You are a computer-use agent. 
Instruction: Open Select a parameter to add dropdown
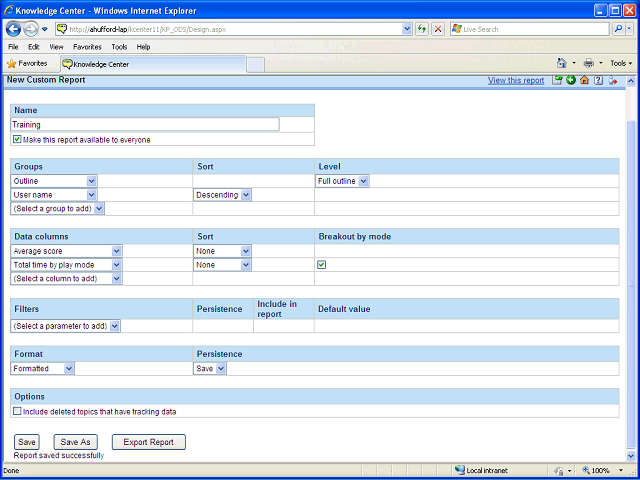click(x=66, y=326)
